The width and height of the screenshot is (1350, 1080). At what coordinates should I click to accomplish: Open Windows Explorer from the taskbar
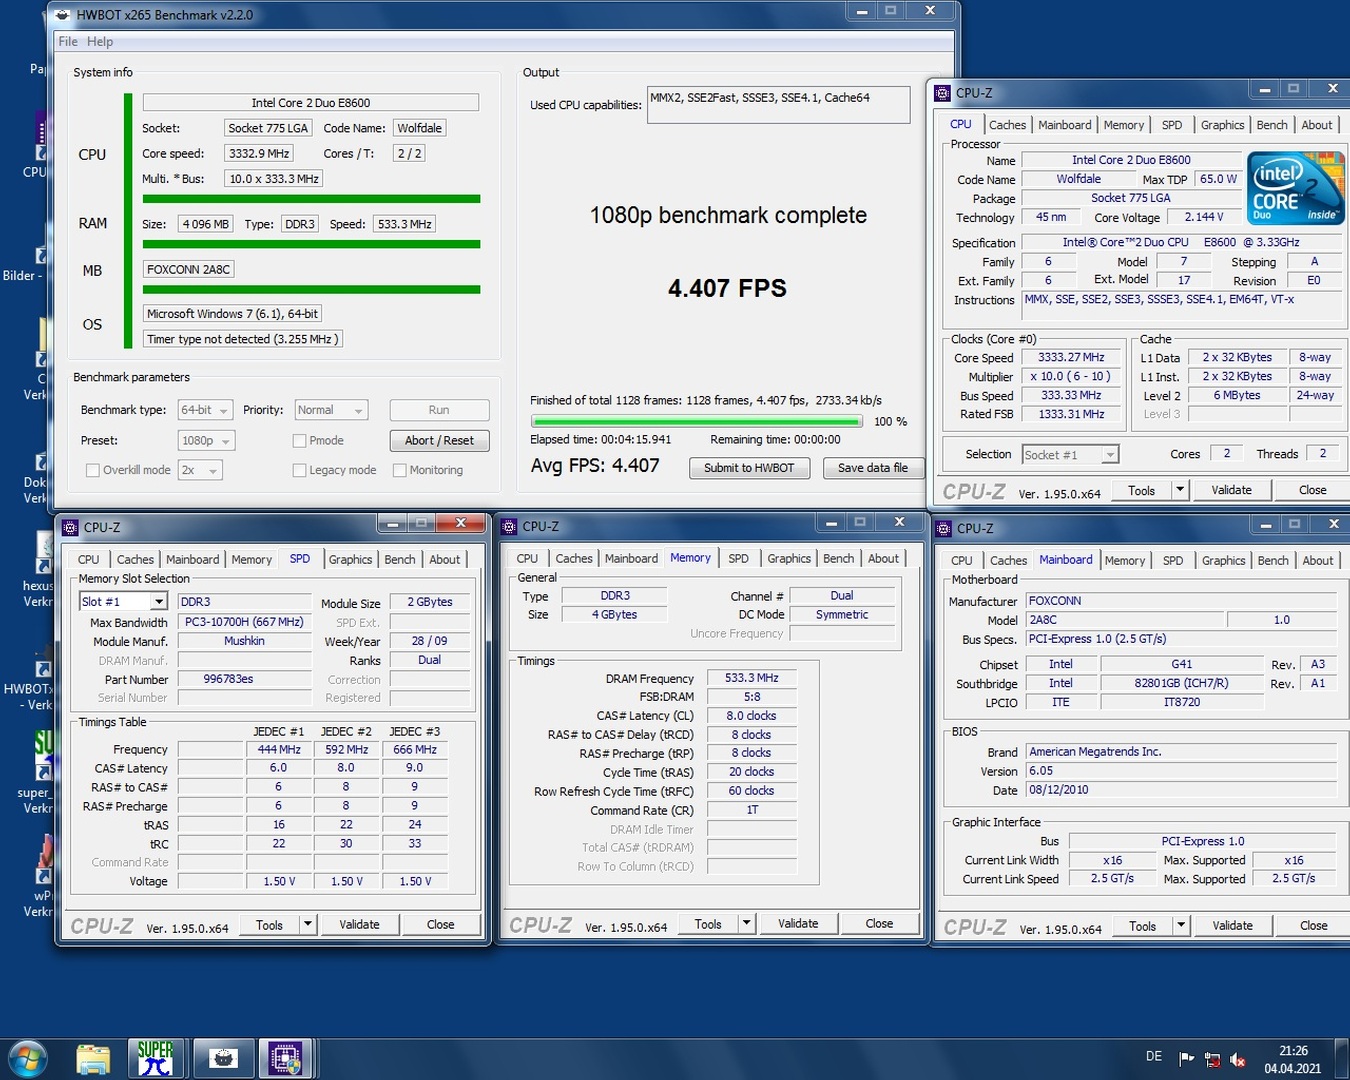93,1059
